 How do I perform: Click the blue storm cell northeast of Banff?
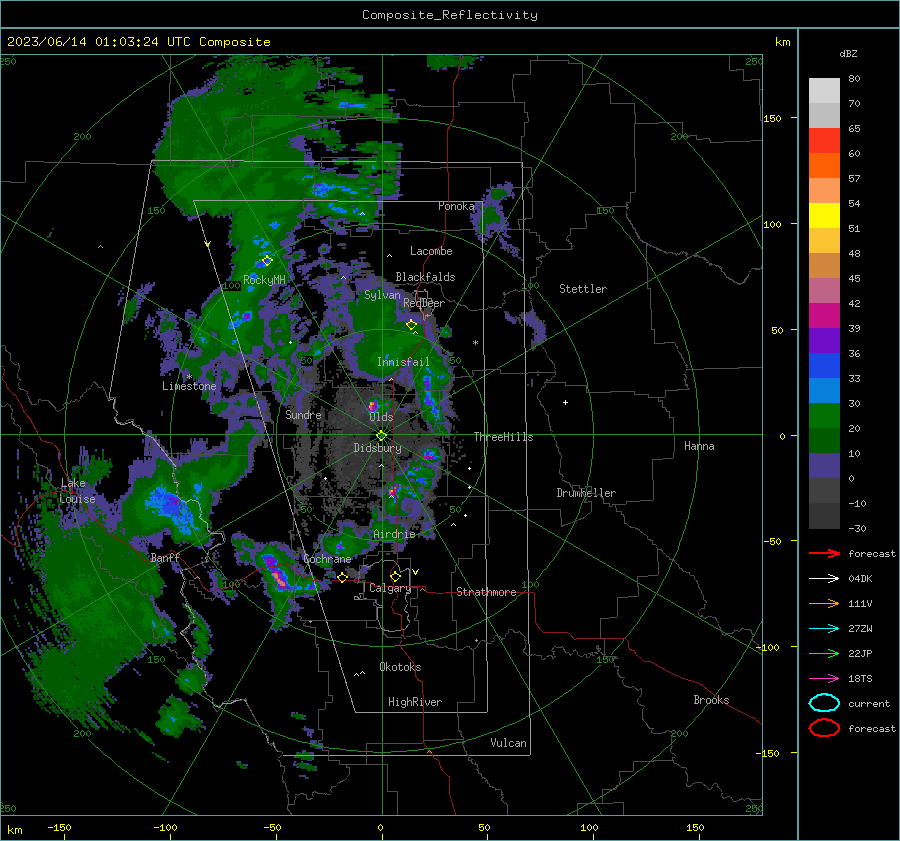pyautogui.click(x=170, y=507)
